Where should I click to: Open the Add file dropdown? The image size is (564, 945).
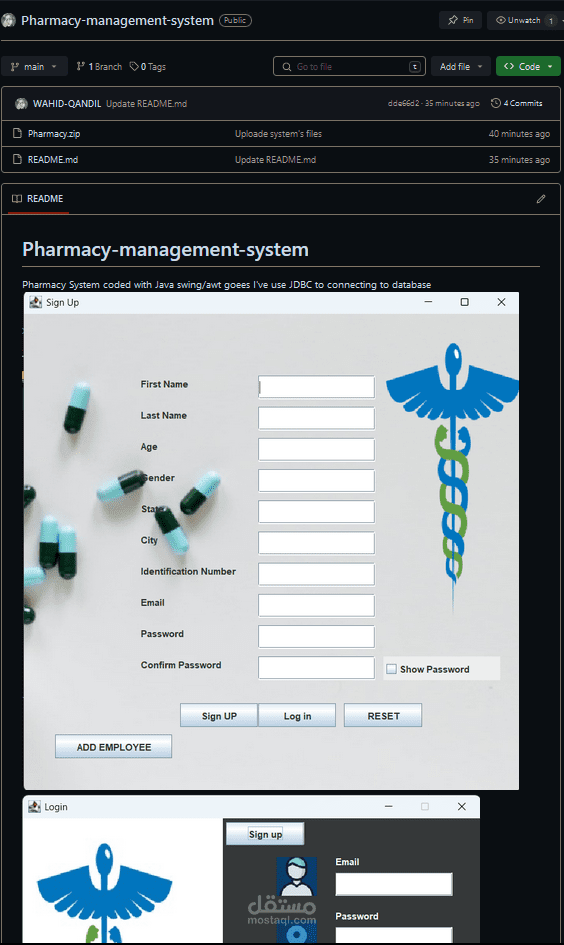click(x=461, y=66)
